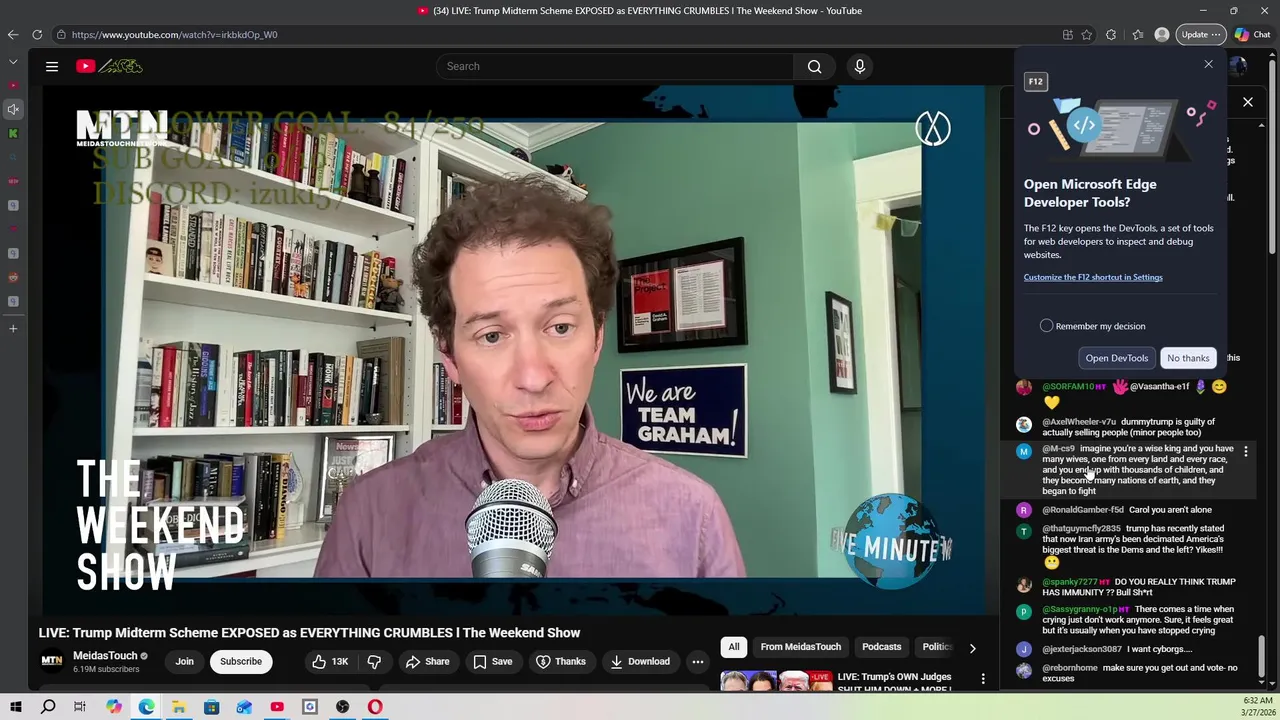Open Copilot Chat in Edge
Image resolution: width=1280 pixels, height=720 pixels.
point(1252,35)
